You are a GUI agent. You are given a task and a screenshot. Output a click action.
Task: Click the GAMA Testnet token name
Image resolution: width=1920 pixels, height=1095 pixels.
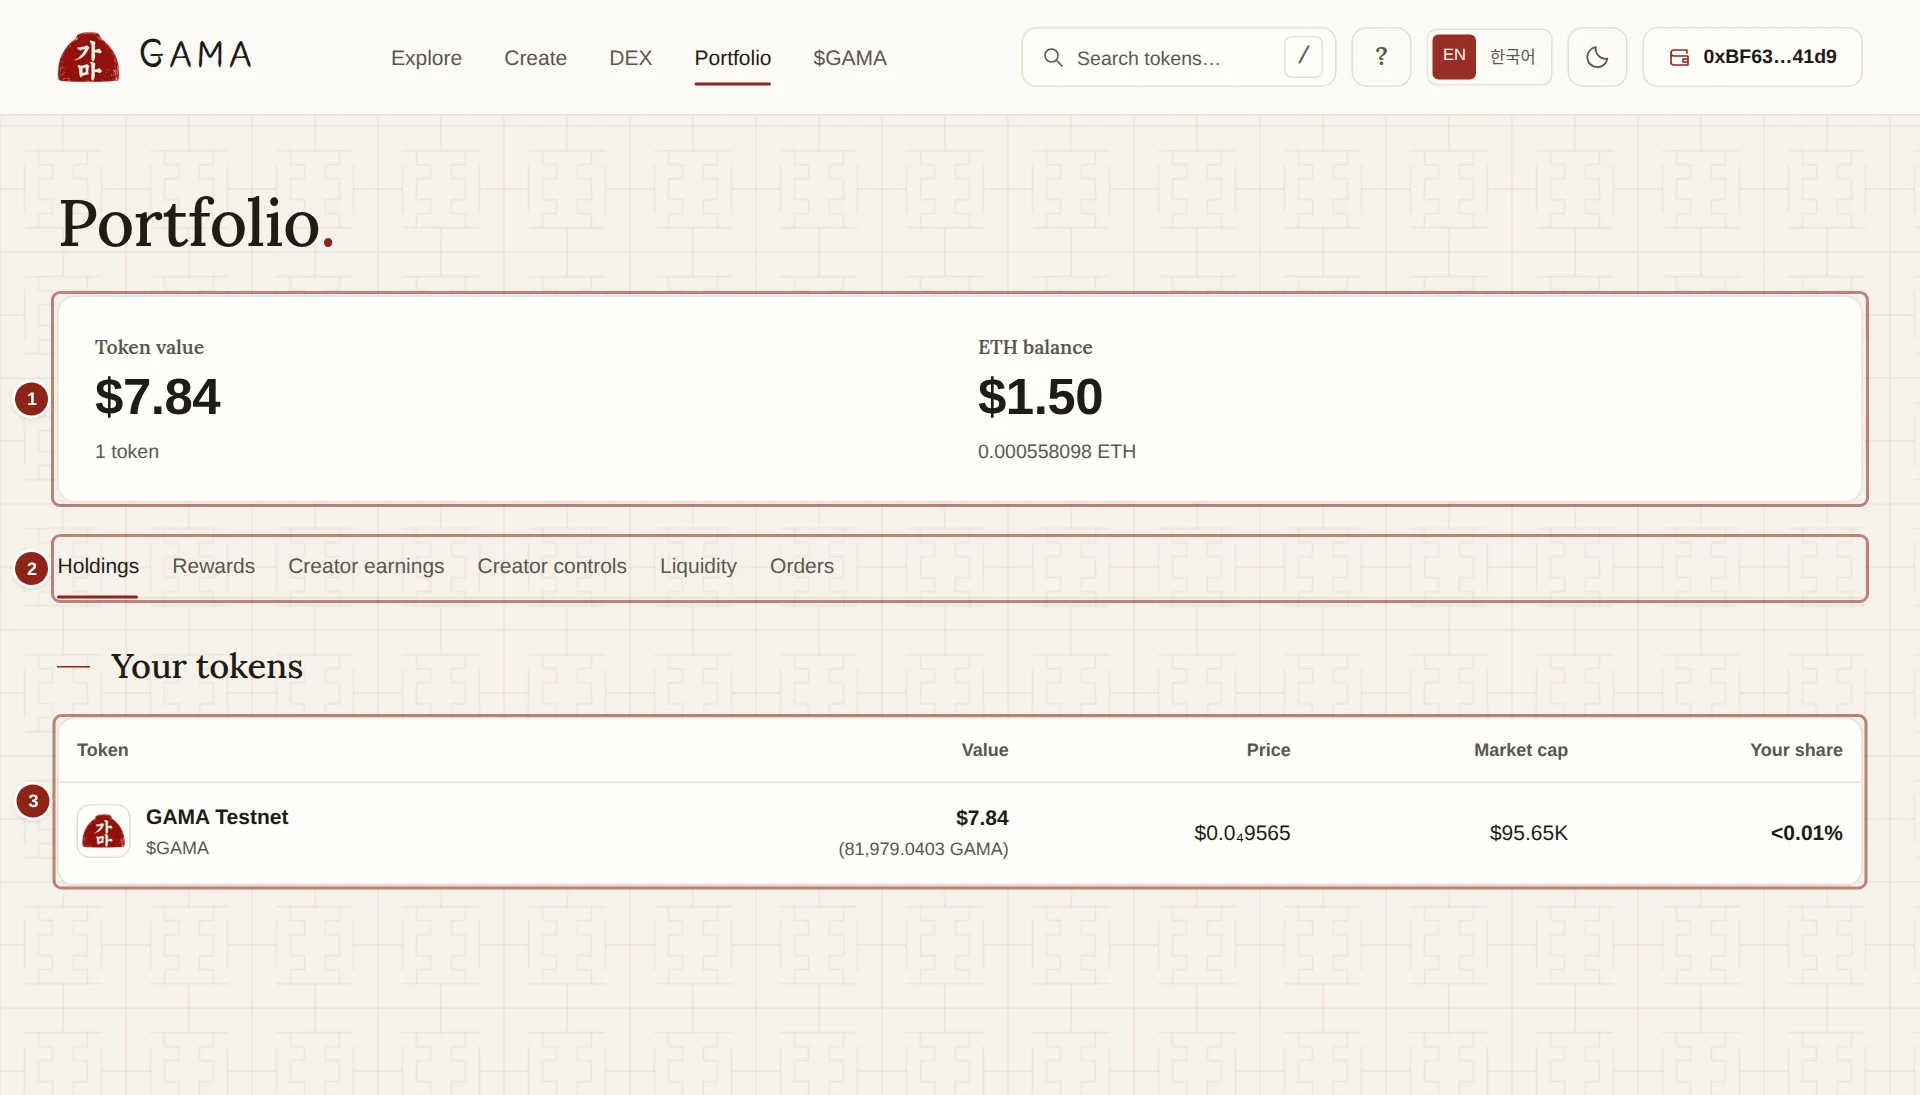217,817
